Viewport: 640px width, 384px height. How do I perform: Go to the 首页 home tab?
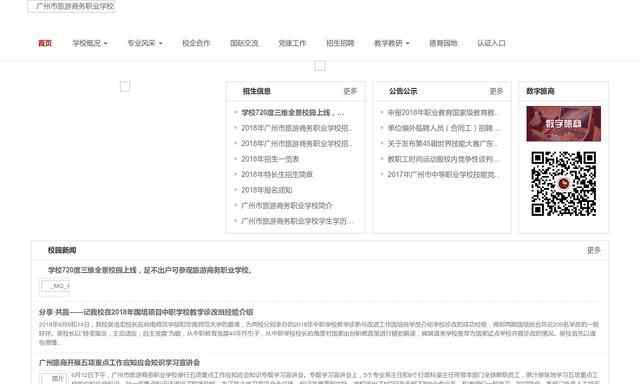[x=45, y=43]
